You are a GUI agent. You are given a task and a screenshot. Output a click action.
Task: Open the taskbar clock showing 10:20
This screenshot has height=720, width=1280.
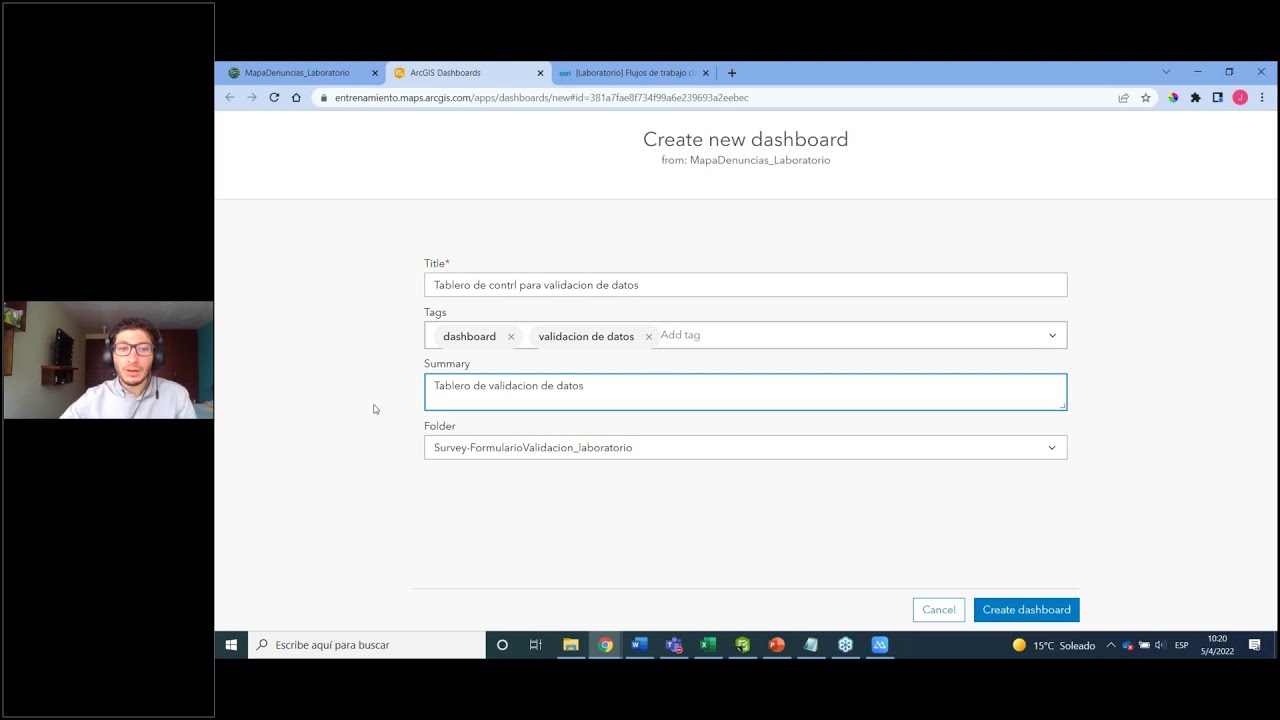1217,645
